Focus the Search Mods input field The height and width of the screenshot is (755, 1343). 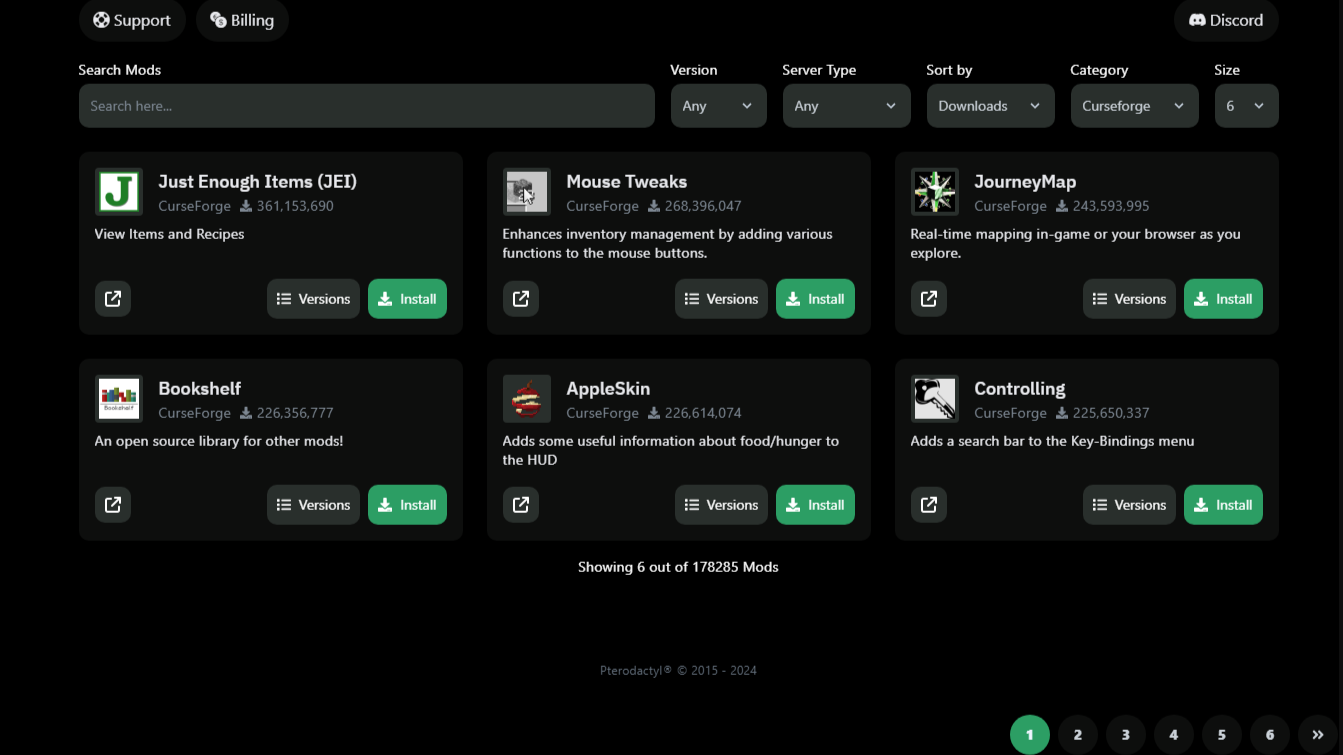pyautogui.click(x=366, y=106)
